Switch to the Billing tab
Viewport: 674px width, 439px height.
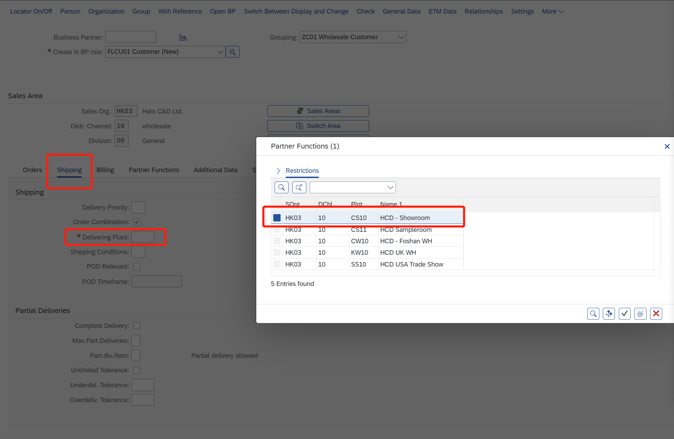(105, 170)
